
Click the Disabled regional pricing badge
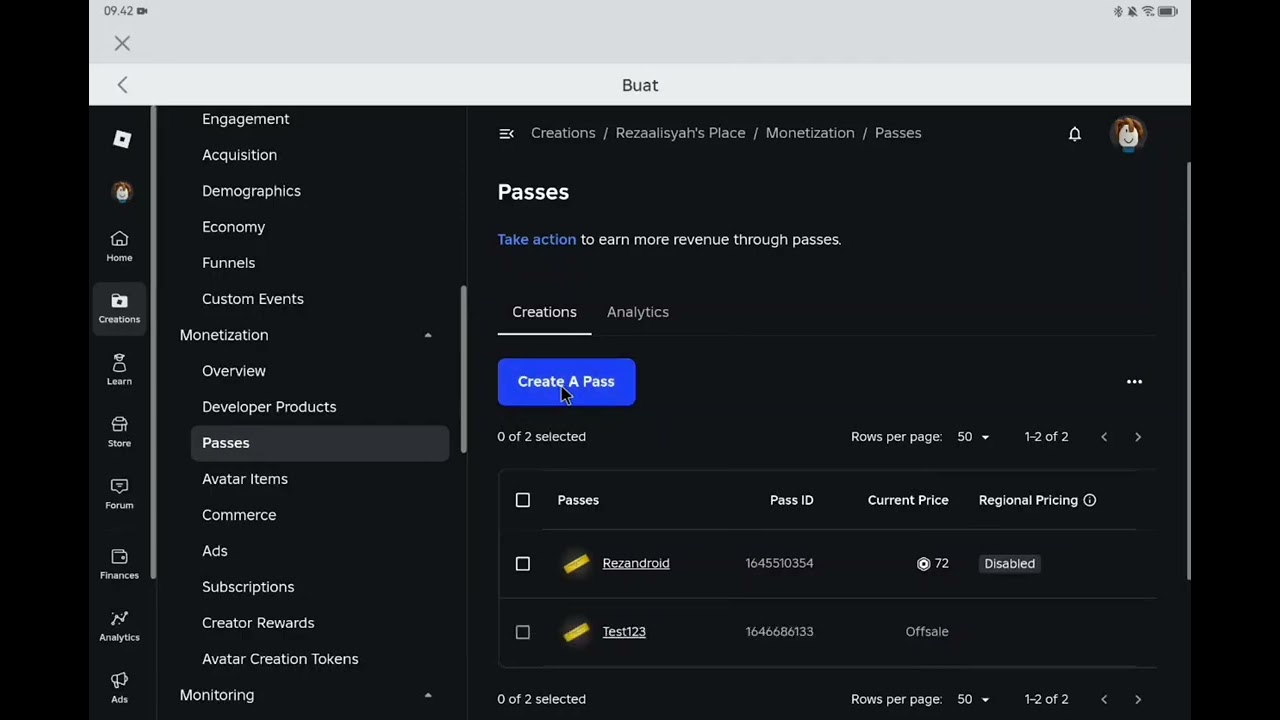tap(1010, 564)
